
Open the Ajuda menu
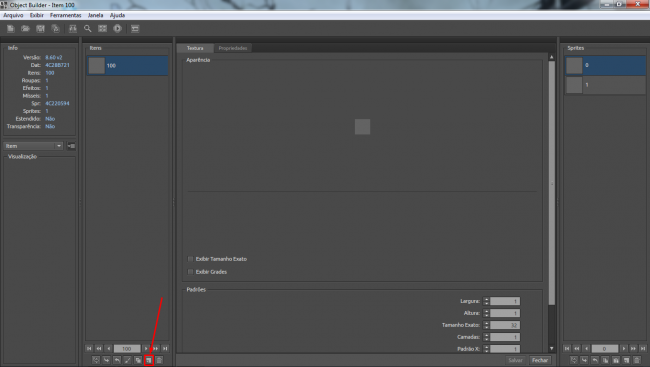[117, 15]
